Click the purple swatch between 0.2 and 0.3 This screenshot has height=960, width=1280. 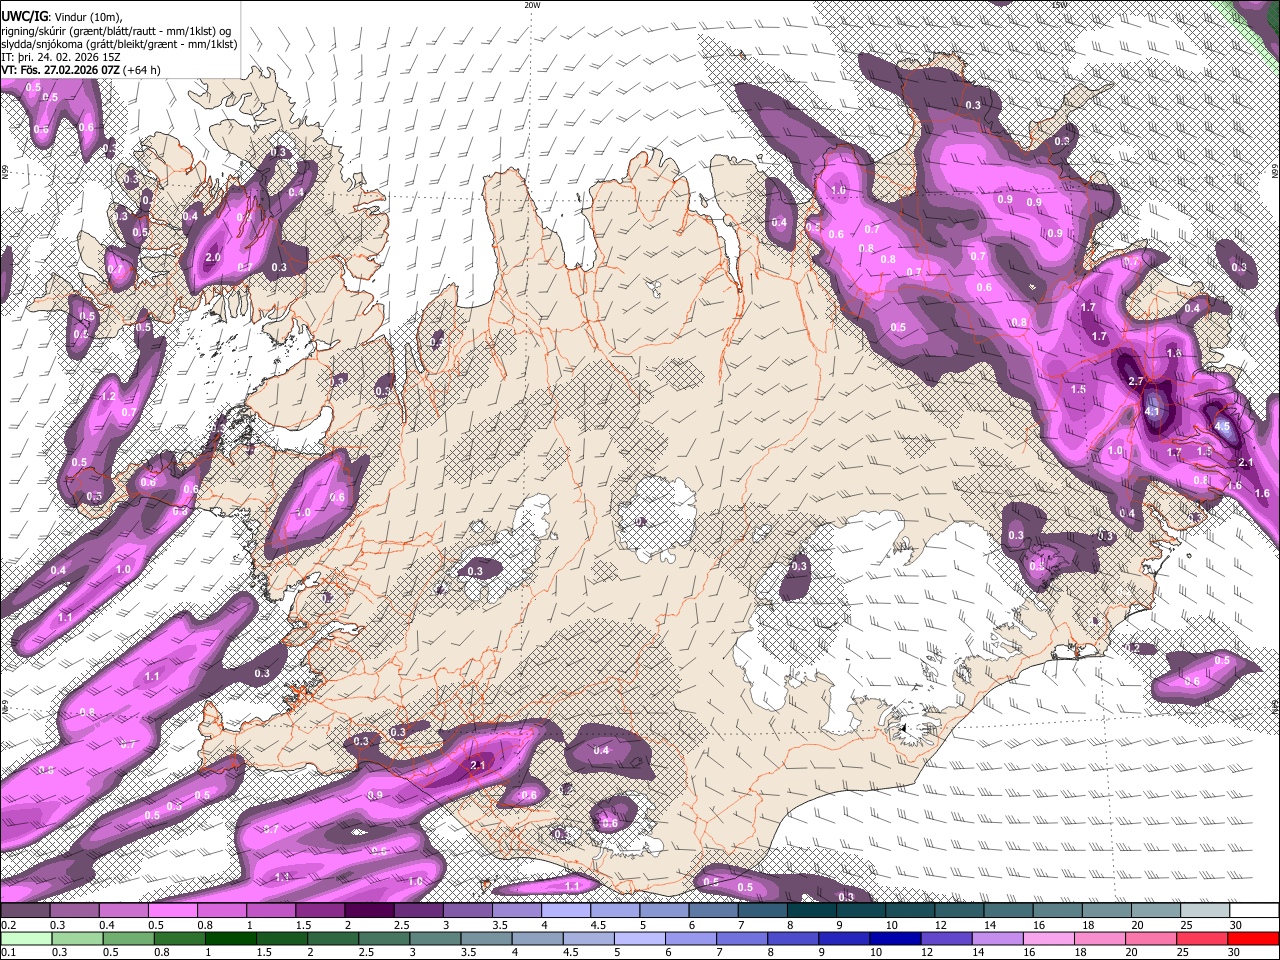coord(25,911)
